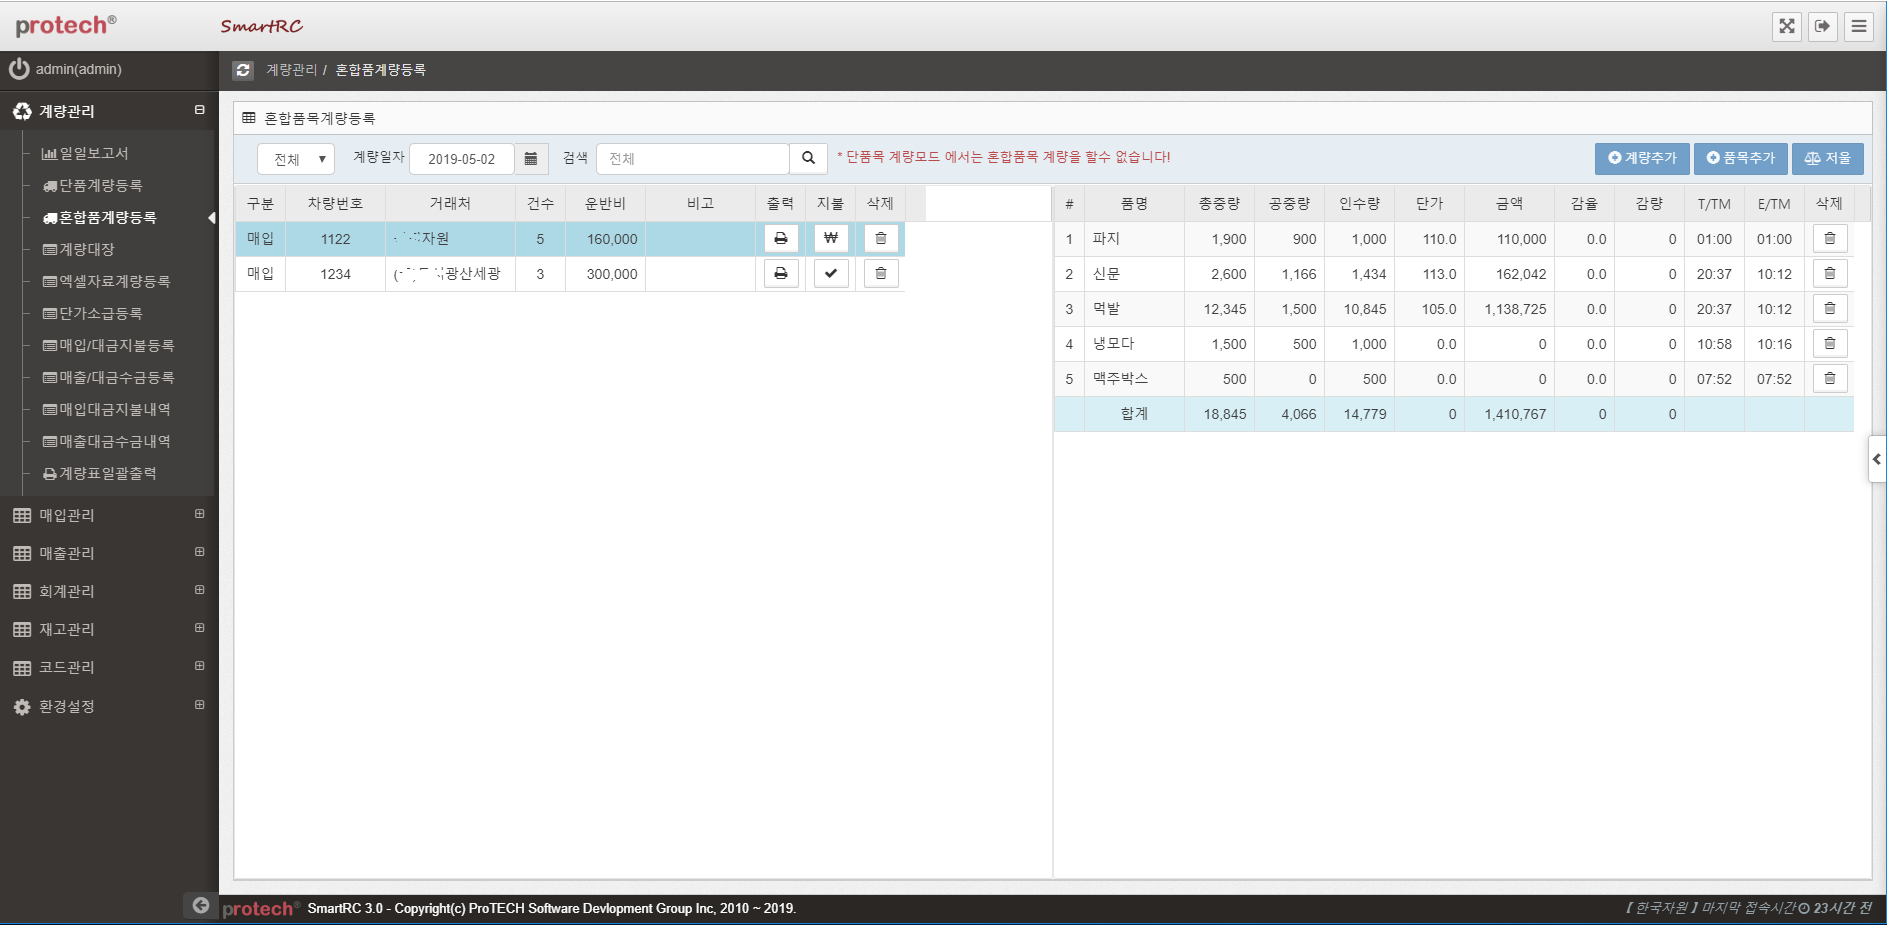
Task: Click into the 검색 search field
Action: tap(693, 159)
